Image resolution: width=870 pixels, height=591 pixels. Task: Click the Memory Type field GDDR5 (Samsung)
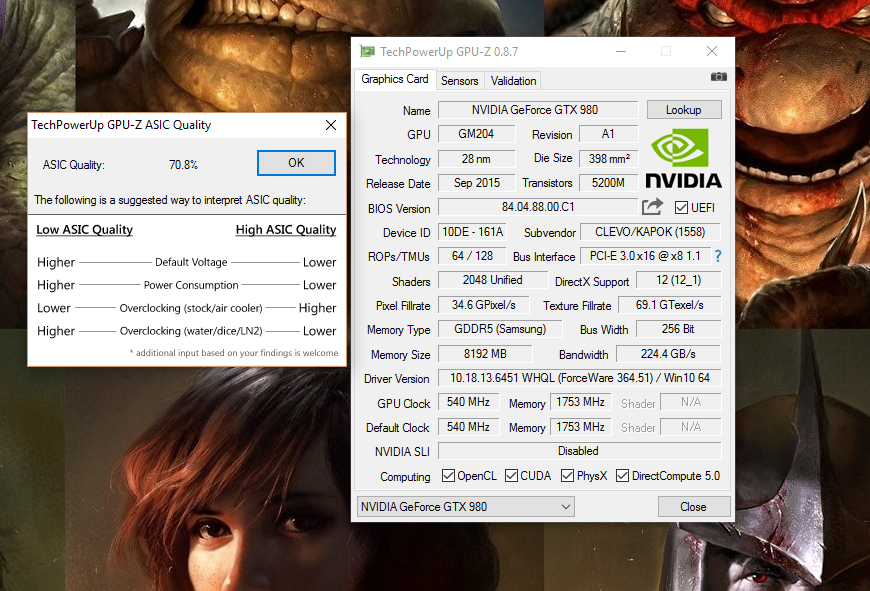(500, 329)
